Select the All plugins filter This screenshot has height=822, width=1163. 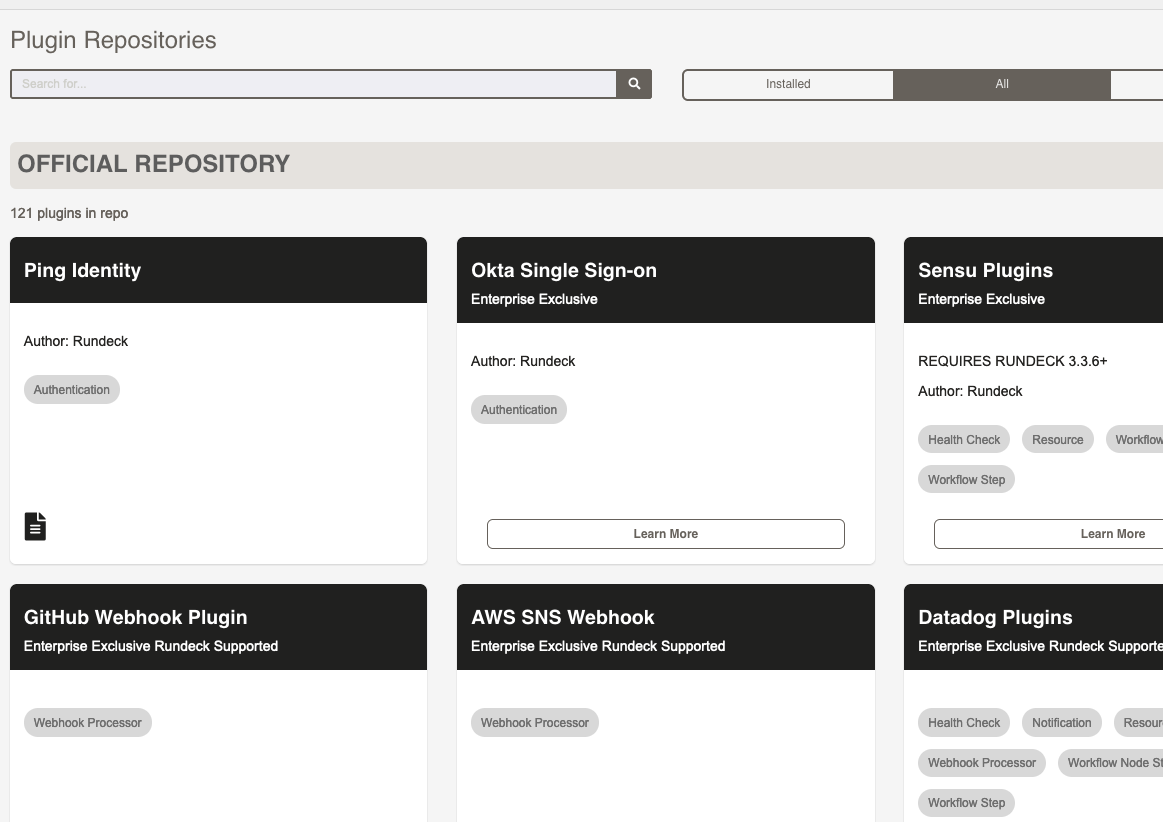tap(1001, 85)
